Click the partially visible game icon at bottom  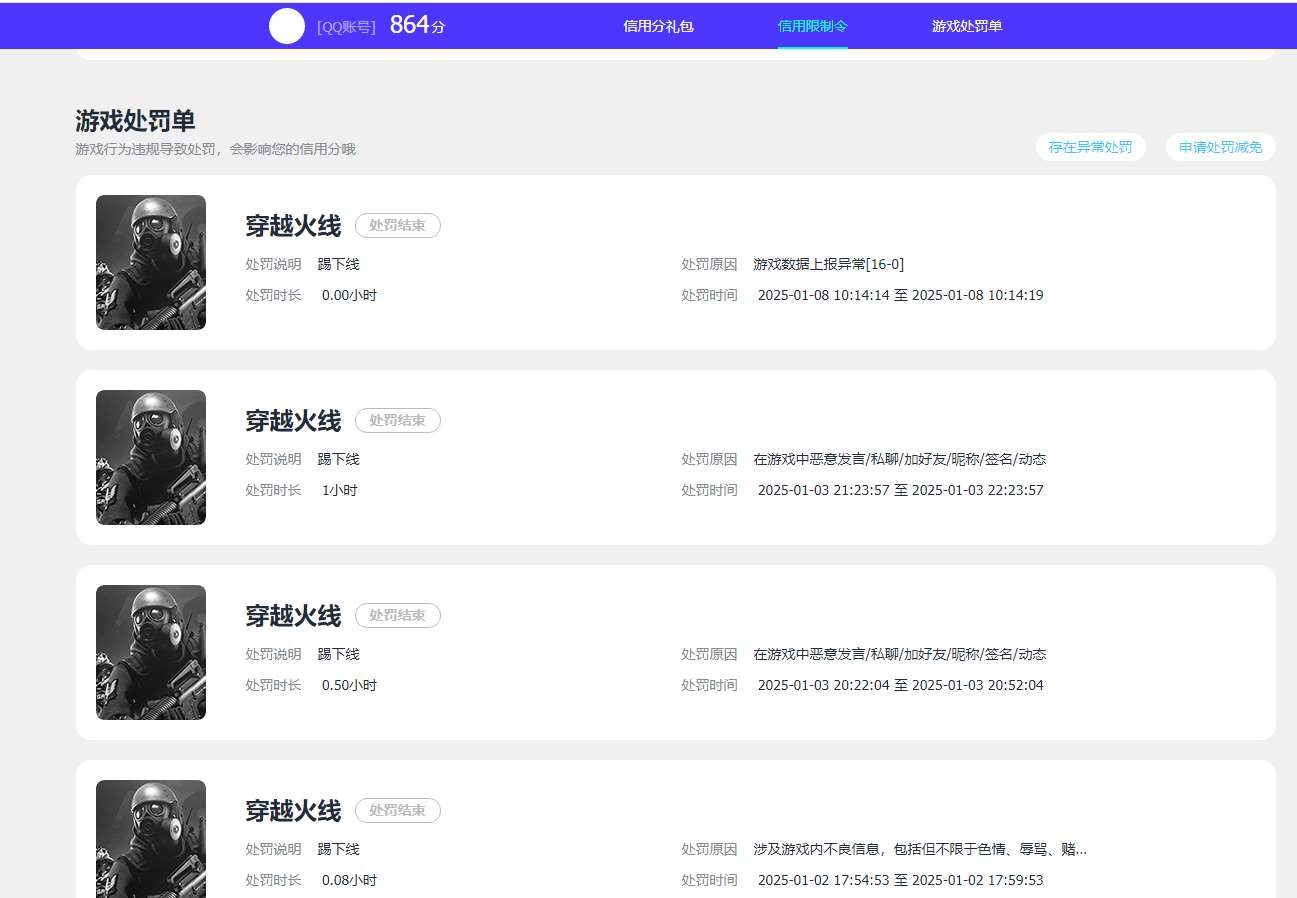click(x=150, y=845)
